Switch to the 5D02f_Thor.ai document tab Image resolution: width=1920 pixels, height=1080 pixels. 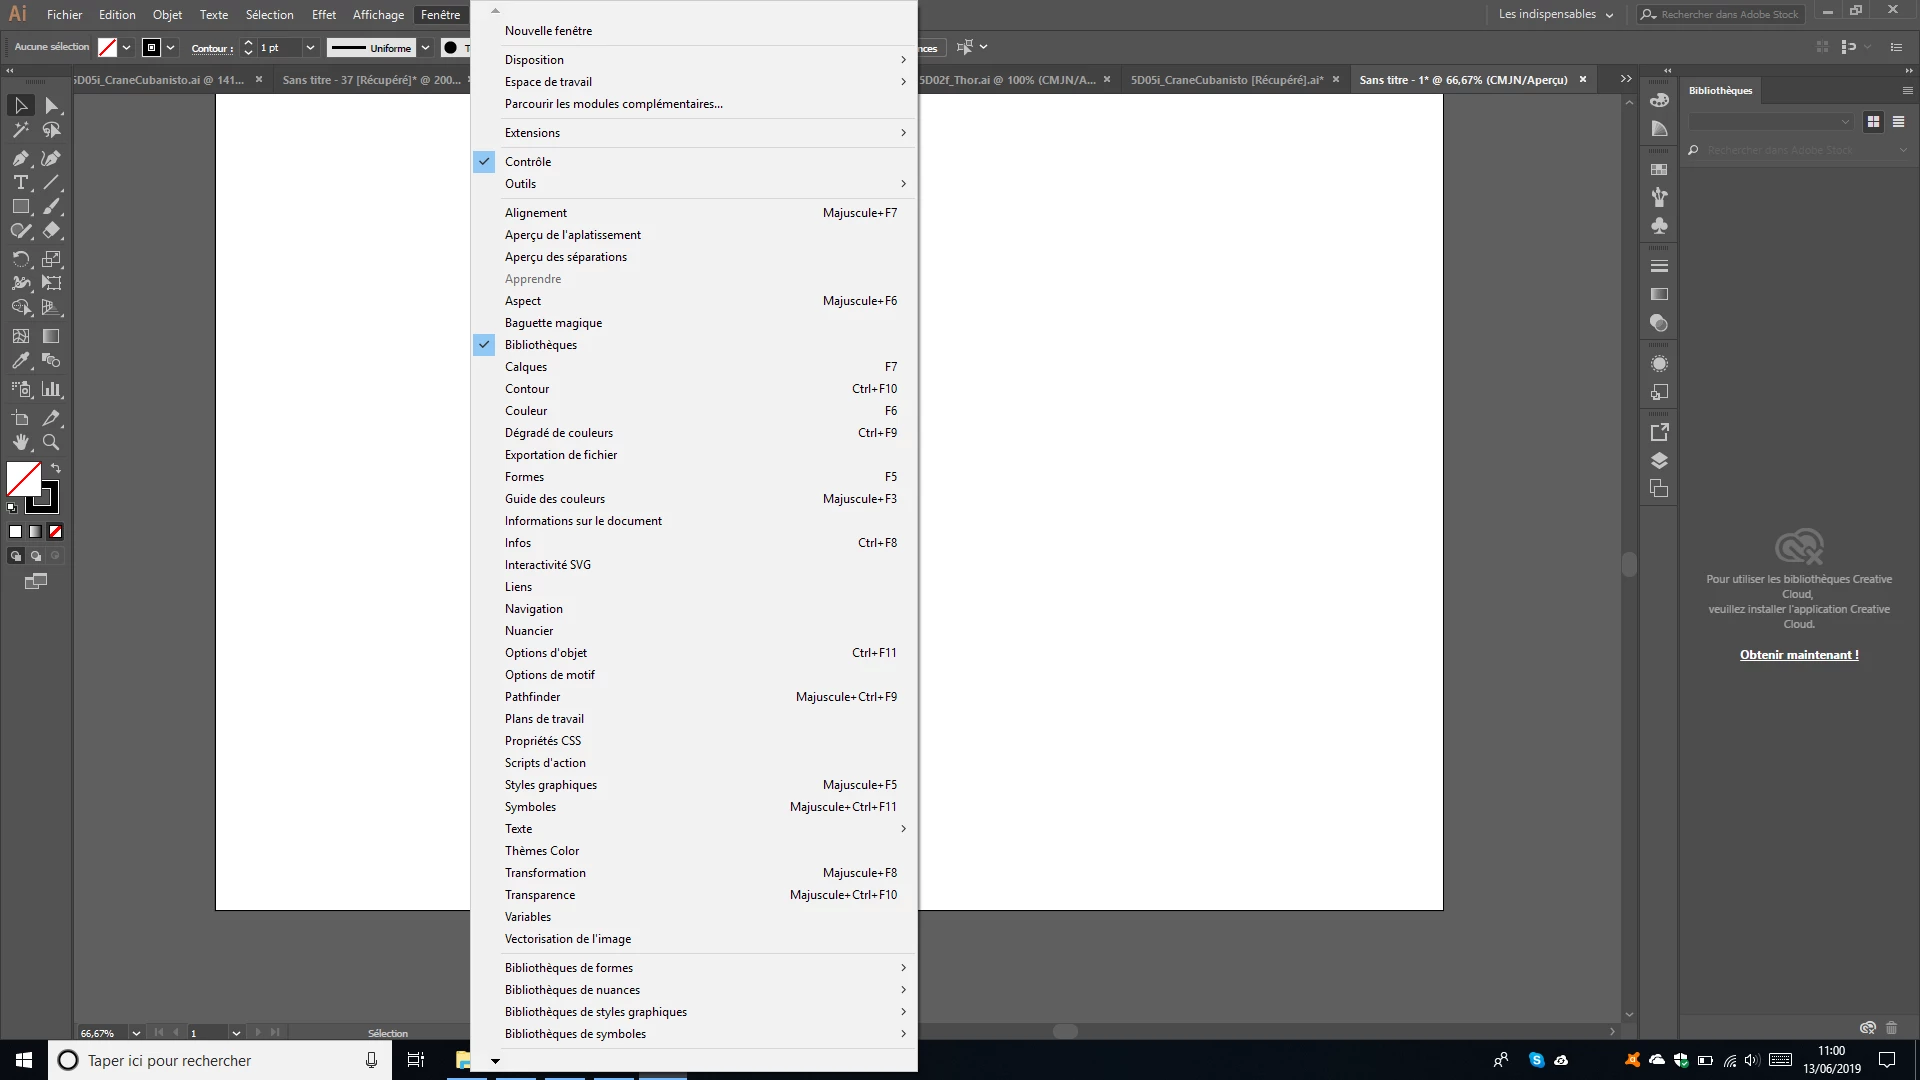(x=1007, y=80)
